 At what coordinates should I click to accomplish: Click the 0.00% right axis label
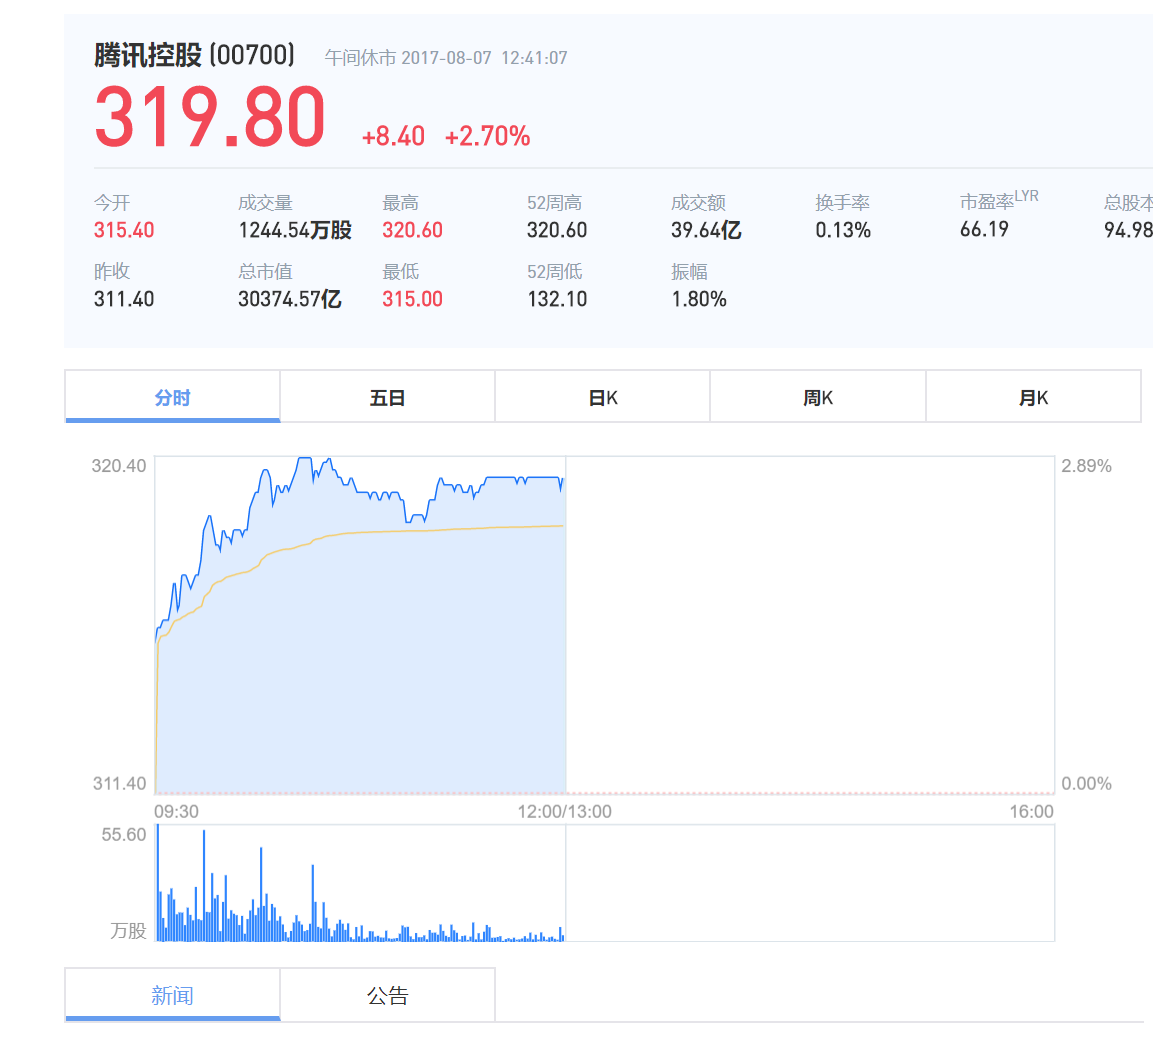(1086, 783)
